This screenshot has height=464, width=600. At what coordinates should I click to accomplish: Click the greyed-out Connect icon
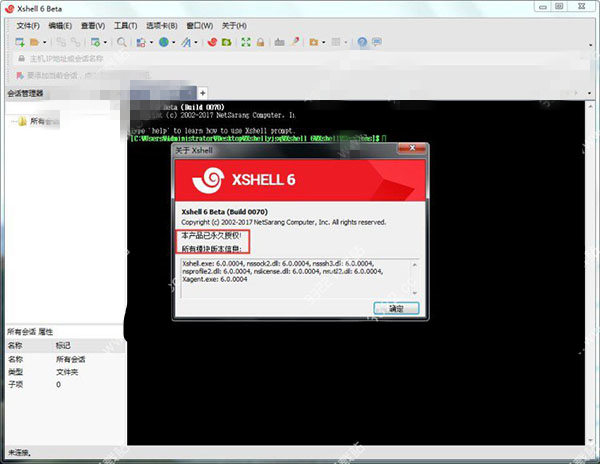click(x=61, y=42)
